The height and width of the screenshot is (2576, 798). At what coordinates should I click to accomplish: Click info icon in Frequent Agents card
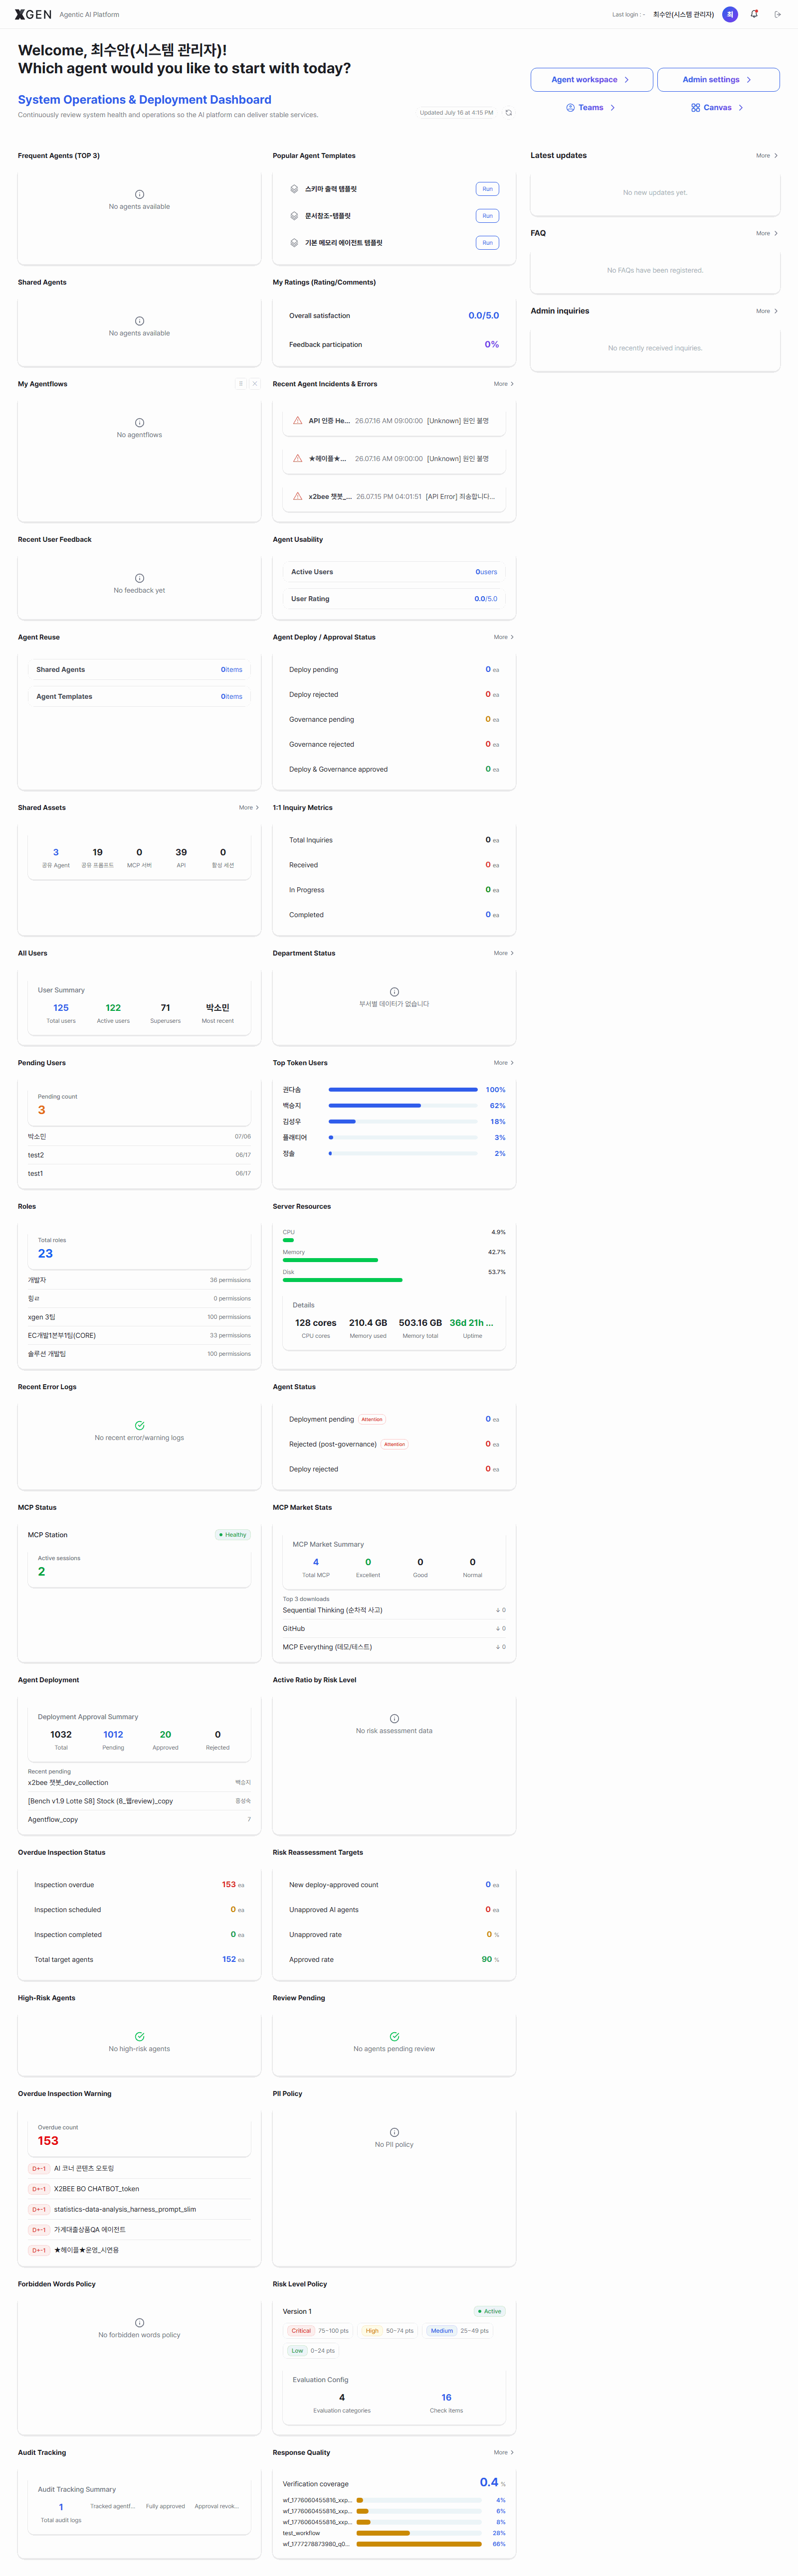click(139, 194)
